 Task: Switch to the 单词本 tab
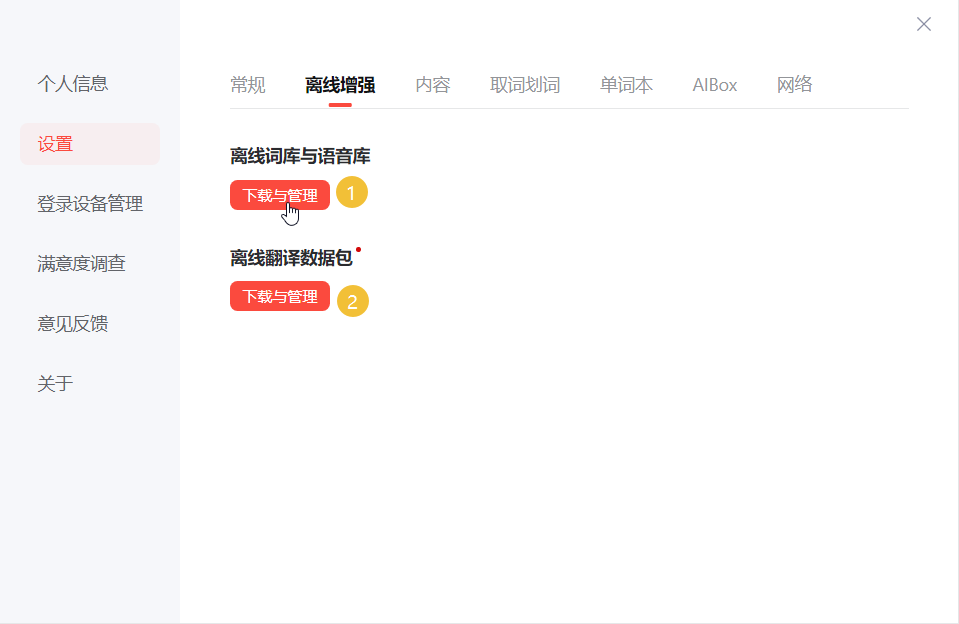coord(626,85)
